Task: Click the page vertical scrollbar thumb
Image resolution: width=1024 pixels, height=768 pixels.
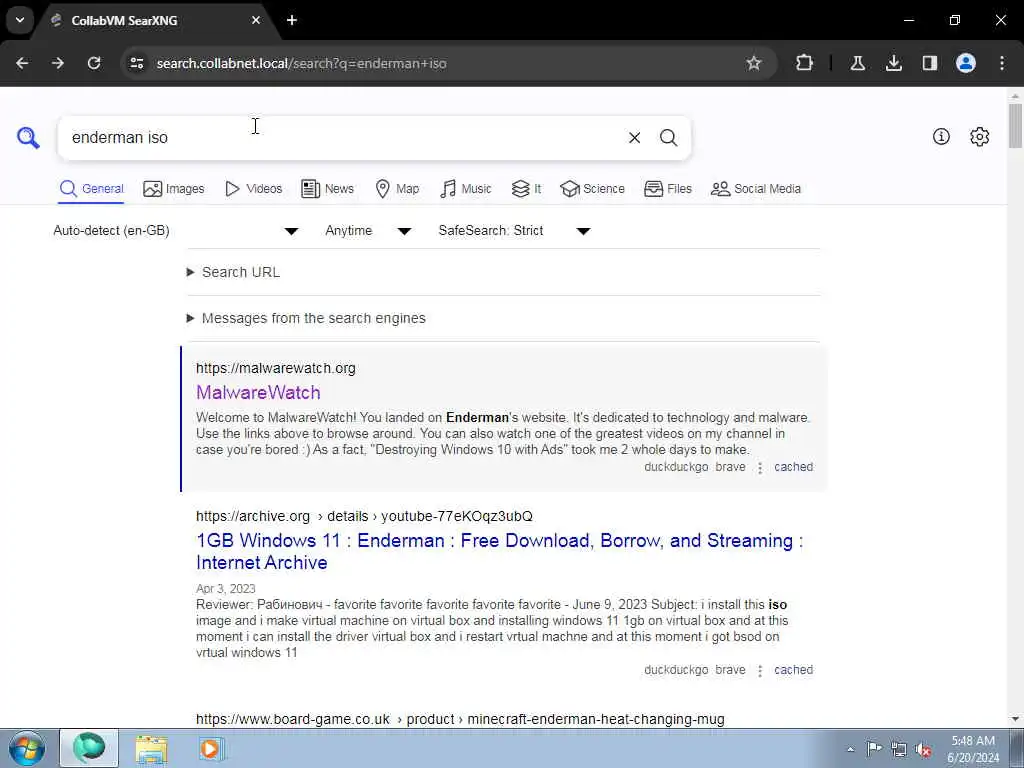Action: coord(1015,126)
